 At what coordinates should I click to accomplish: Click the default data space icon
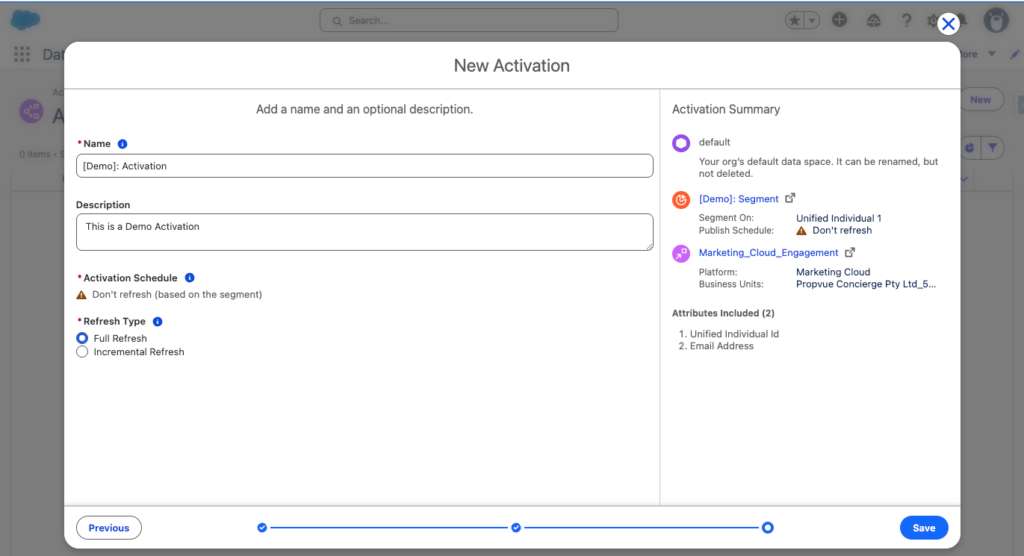tap(681, 143)
